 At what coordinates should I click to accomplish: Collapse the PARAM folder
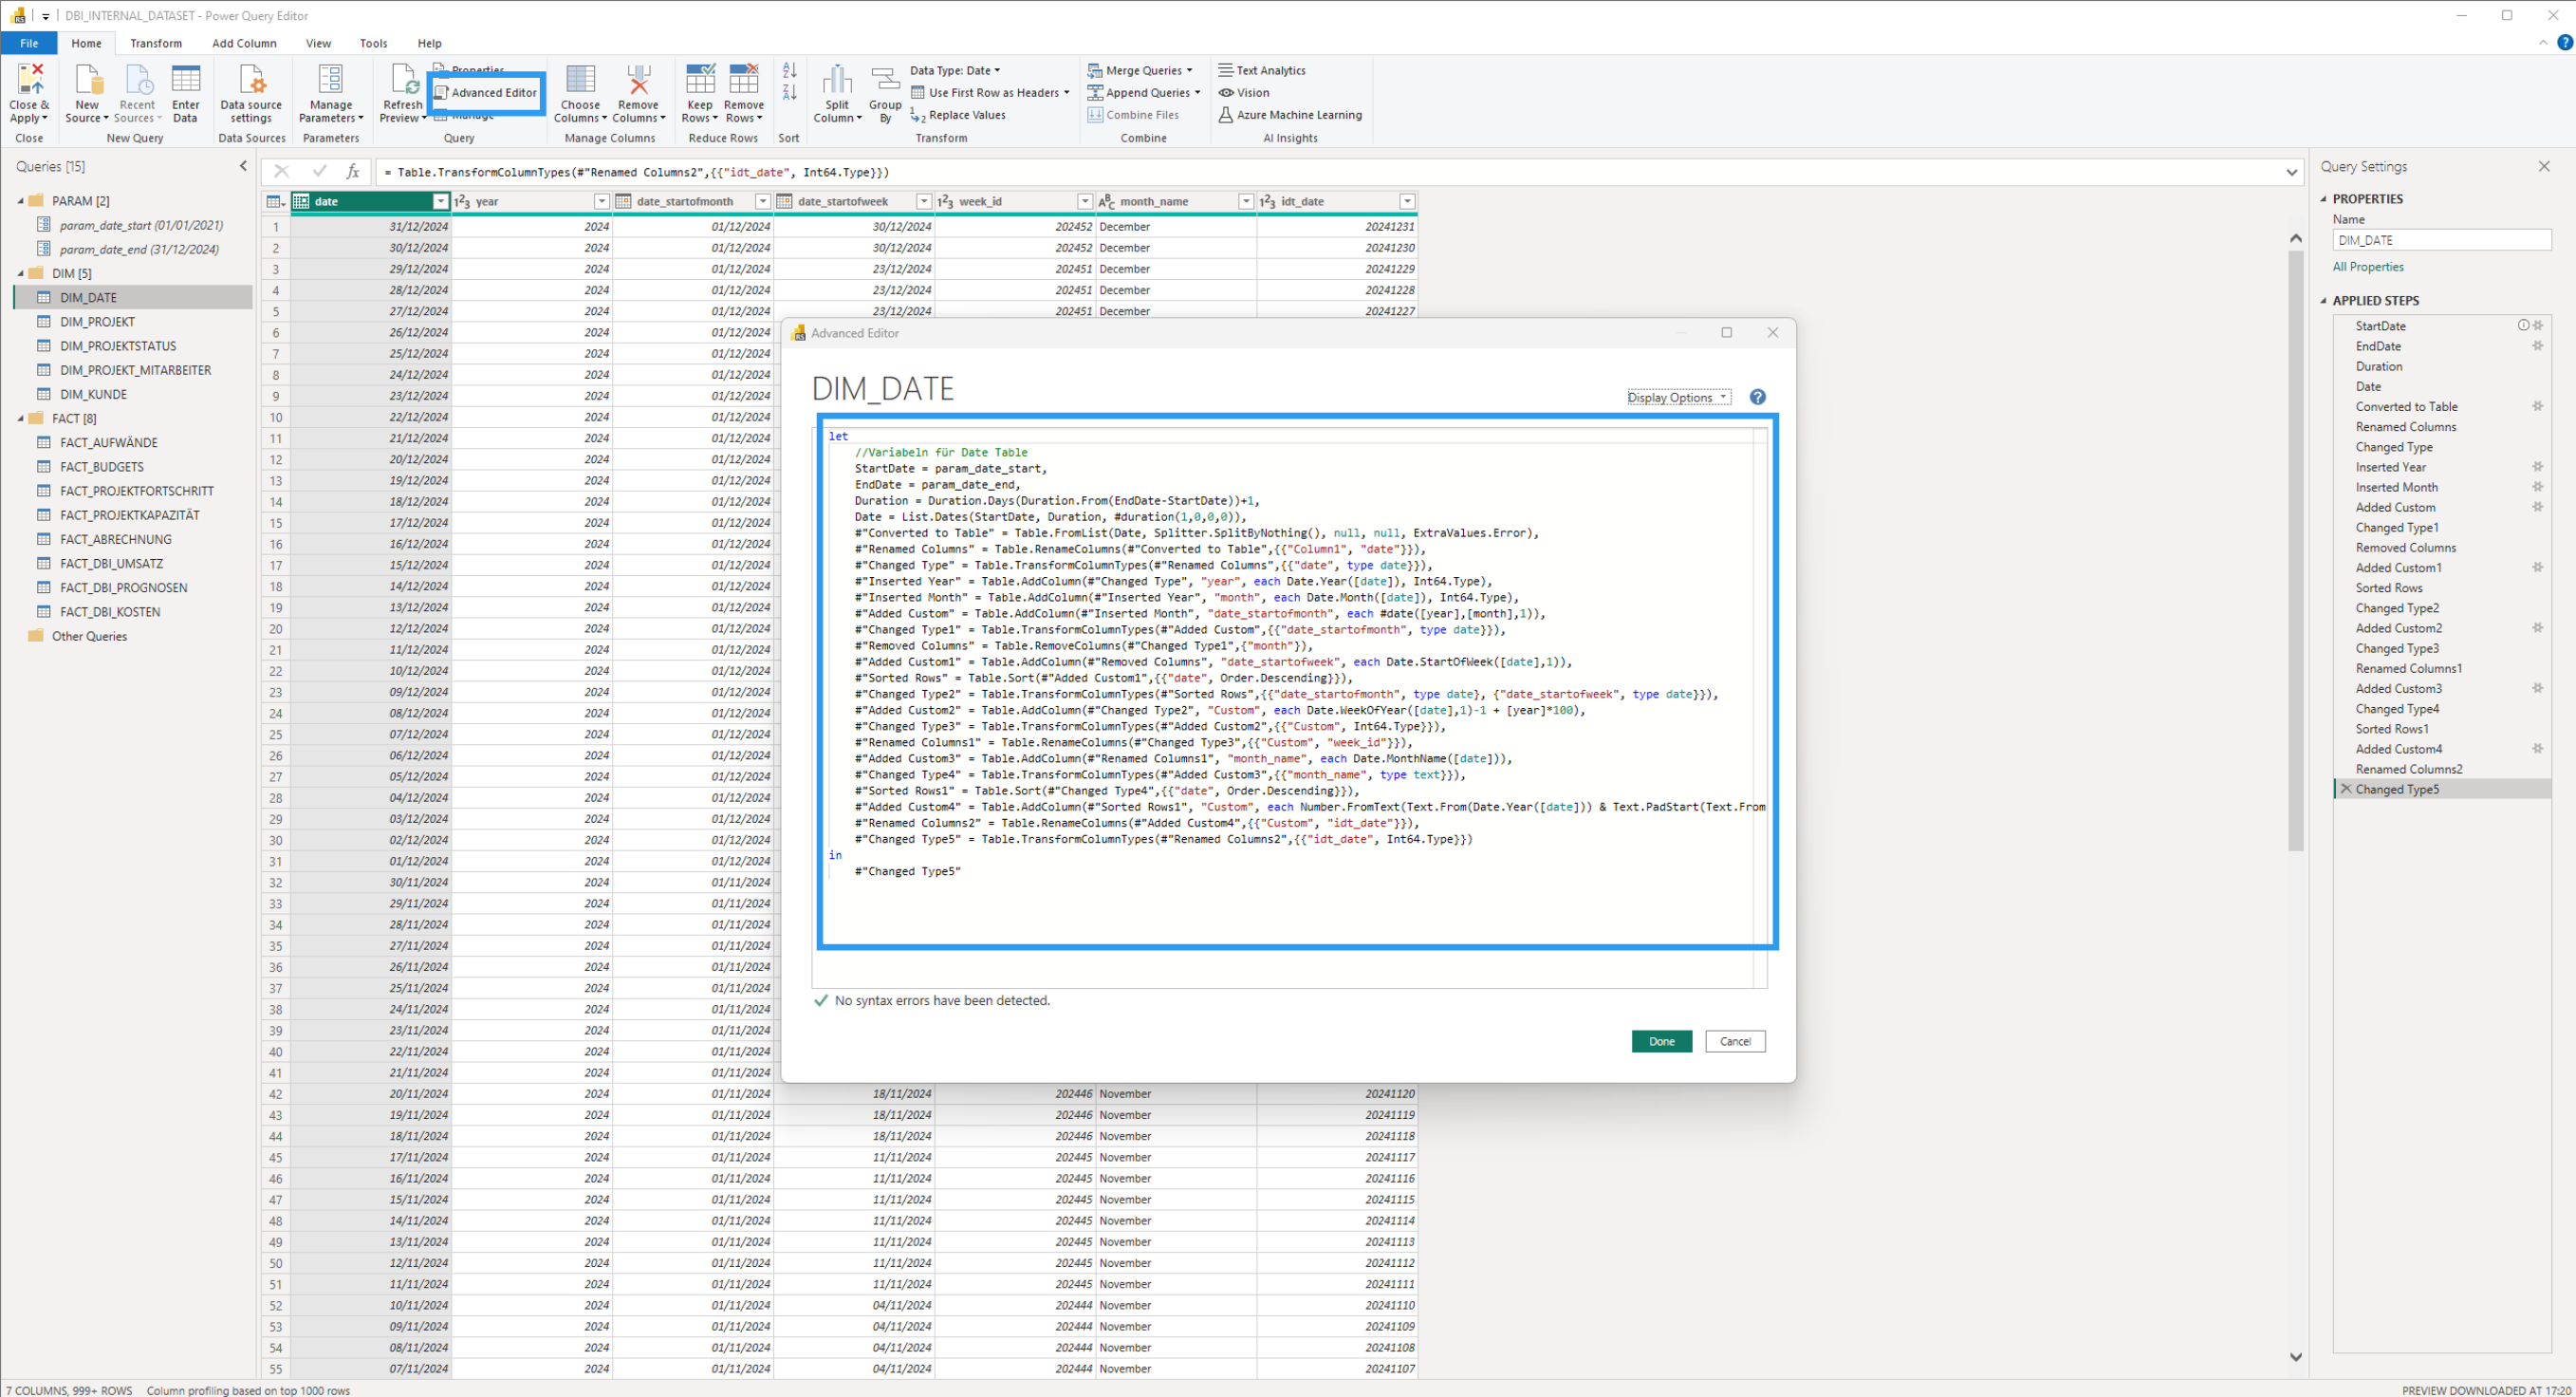tap(20, 201)
